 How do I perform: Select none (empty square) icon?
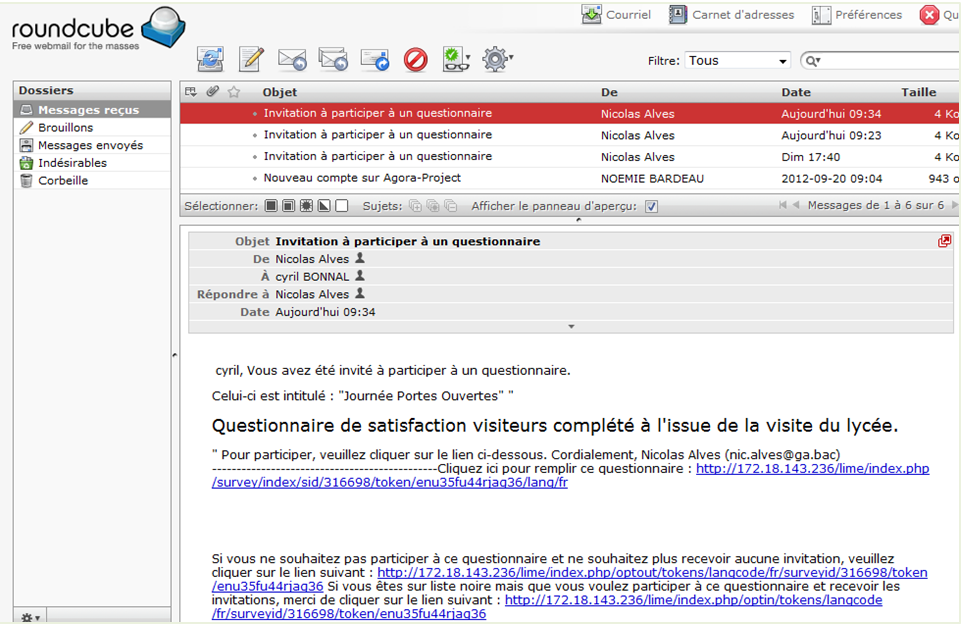pos(342,206)
